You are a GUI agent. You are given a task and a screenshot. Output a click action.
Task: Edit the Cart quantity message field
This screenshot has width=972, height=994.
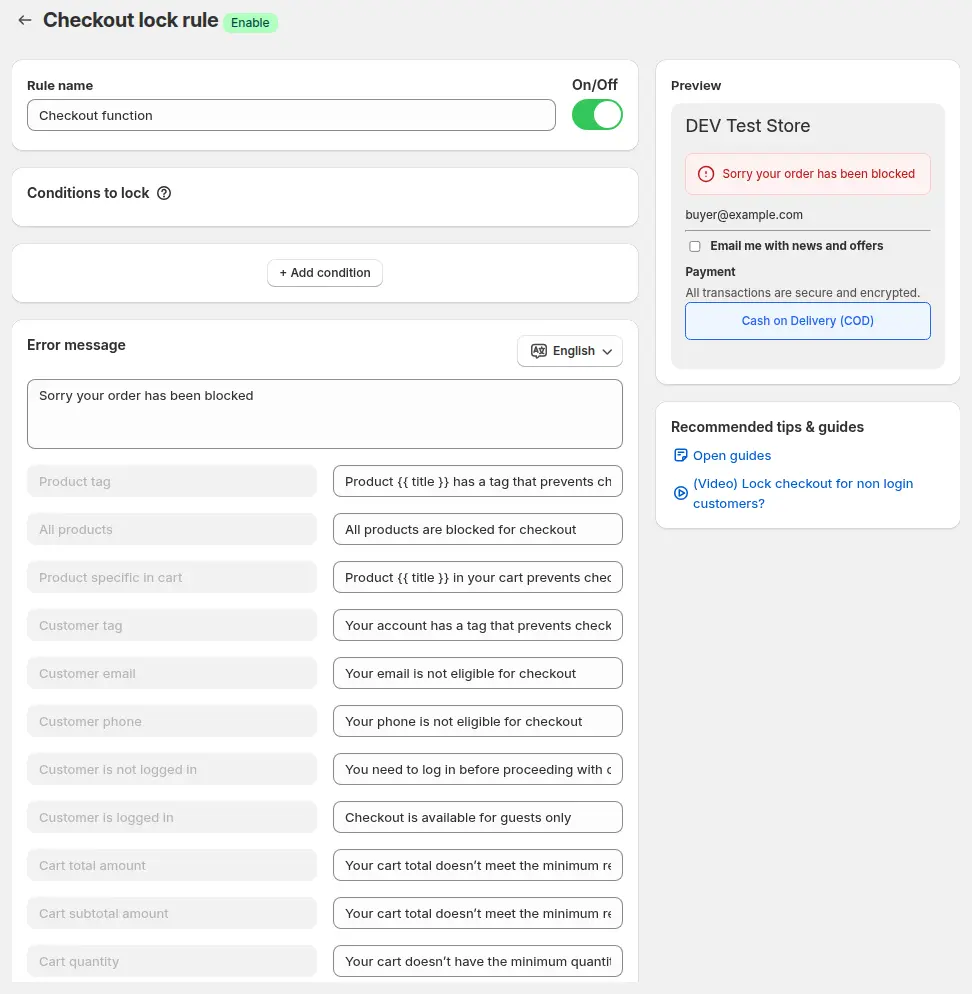(478, 962)
